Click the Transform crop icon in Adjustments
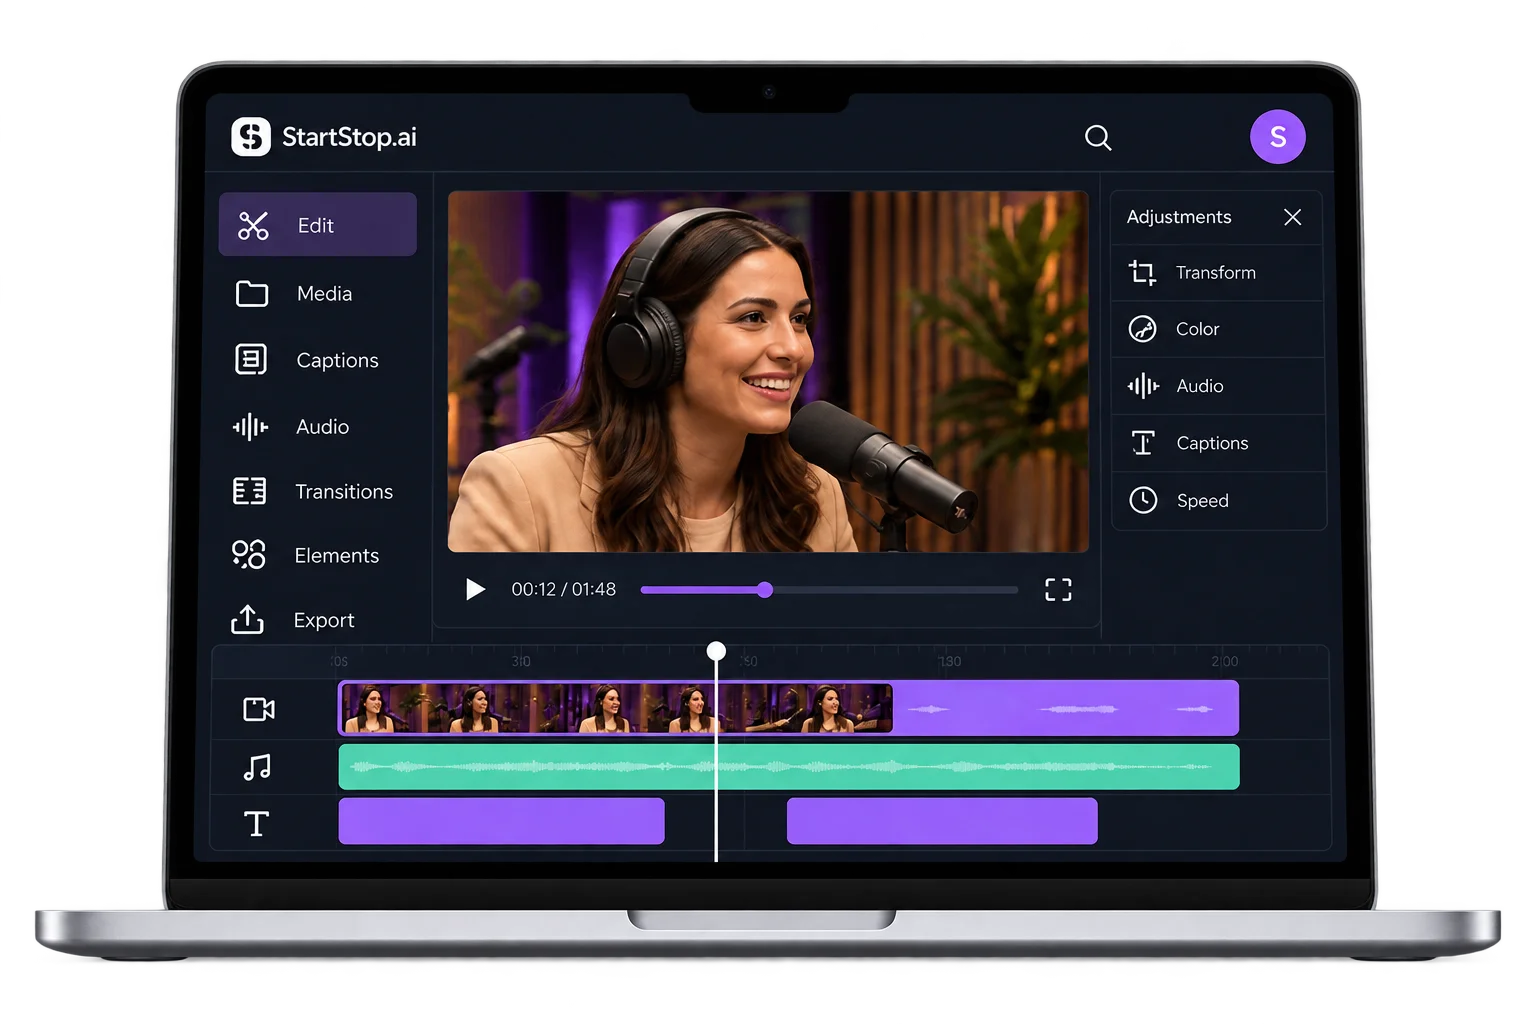The image size is (1536, 1024). click(1142, 272)
